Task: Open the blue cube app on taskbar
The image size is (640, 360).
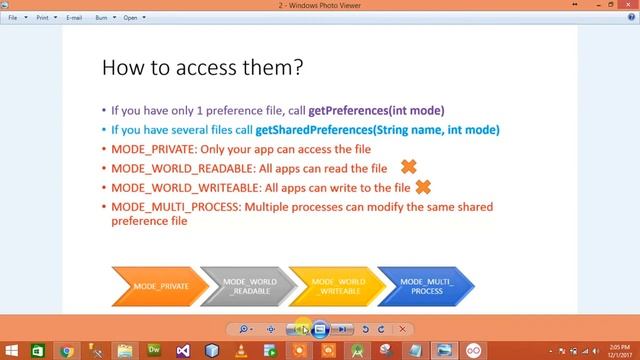Action: [212, 351]
